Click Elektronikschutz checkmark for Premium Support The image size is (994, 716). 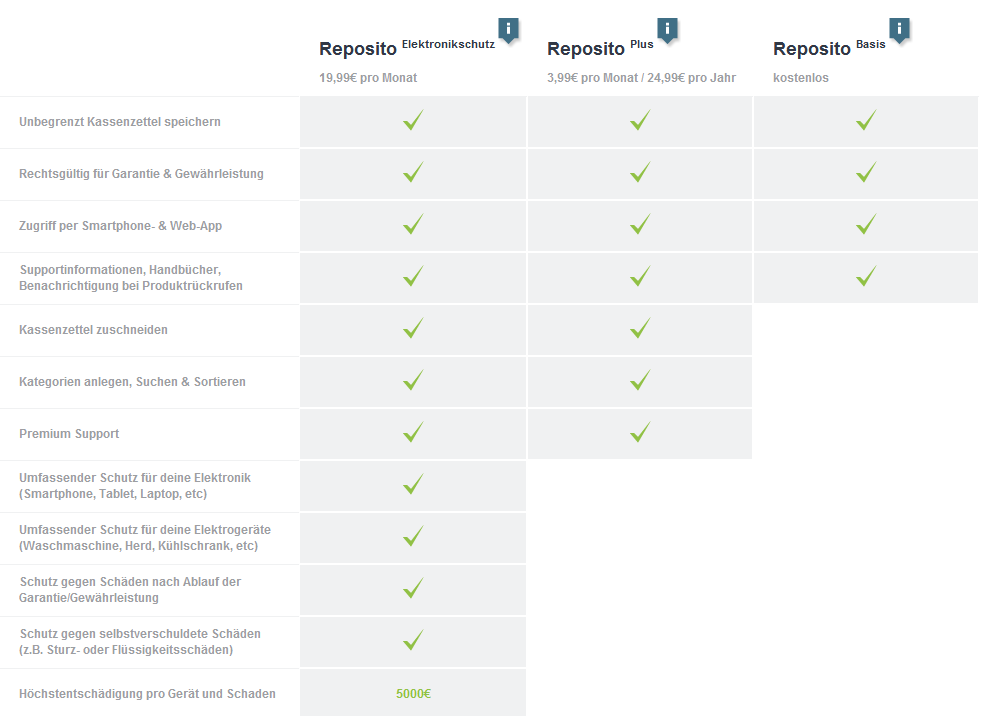coord(413,433)
